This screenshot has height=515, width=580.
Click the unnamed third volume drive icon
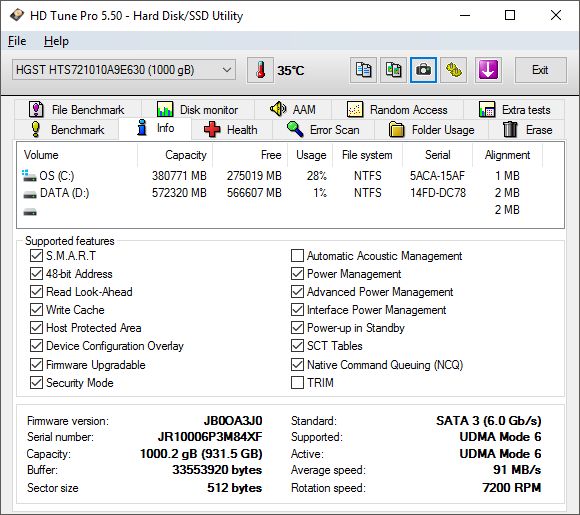30,212
